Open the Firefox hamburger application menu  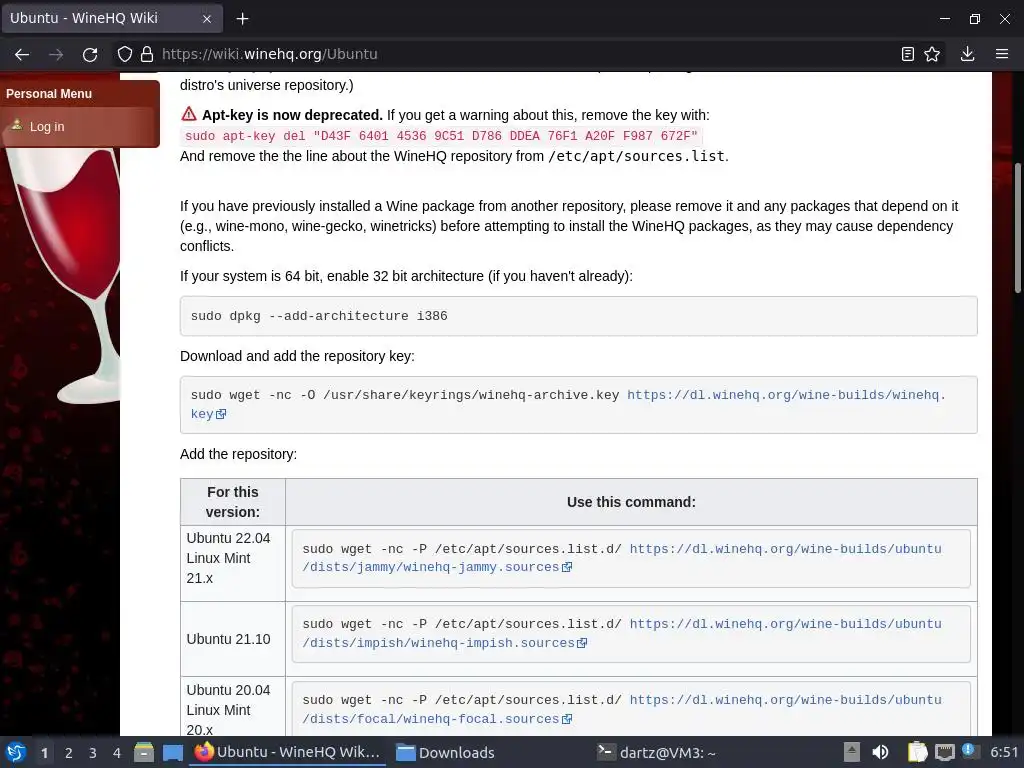[1002, 54]
